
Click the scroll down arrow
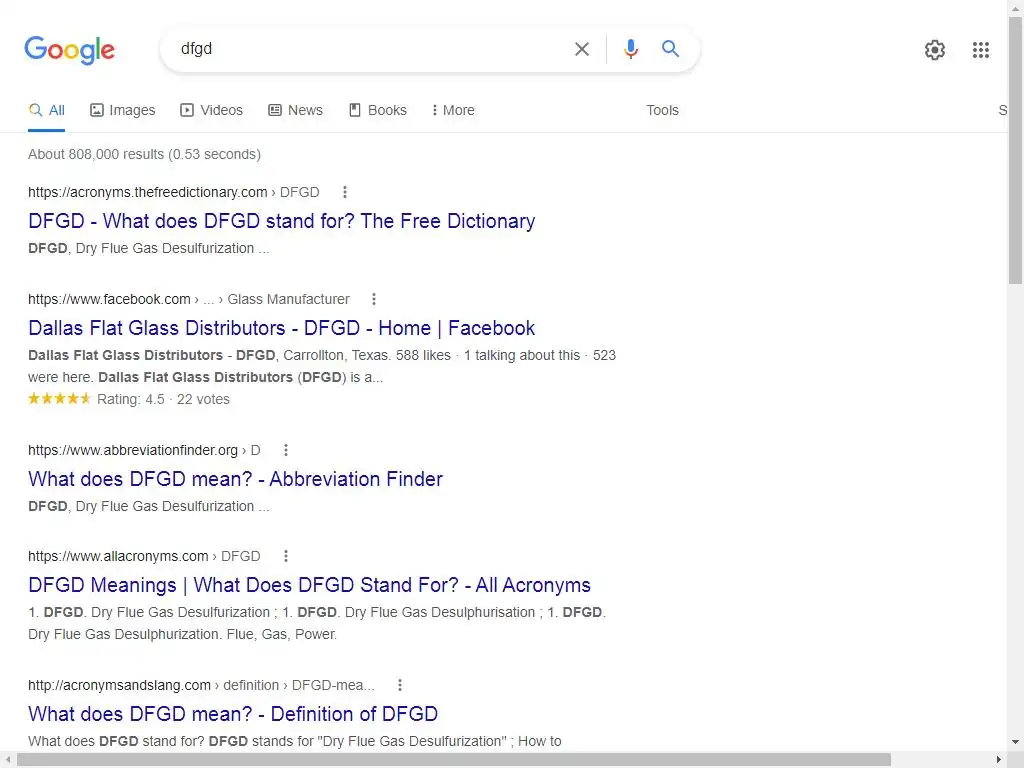click(x=1016, y=742)
